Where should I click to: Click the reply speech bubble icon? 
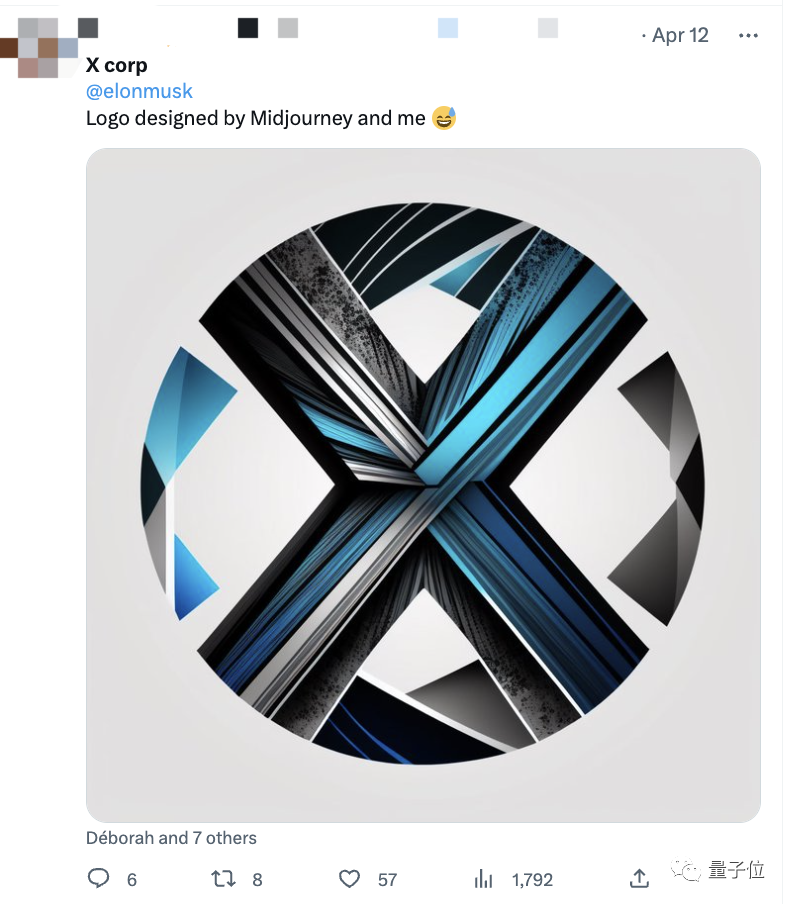[x=98, y=879]
